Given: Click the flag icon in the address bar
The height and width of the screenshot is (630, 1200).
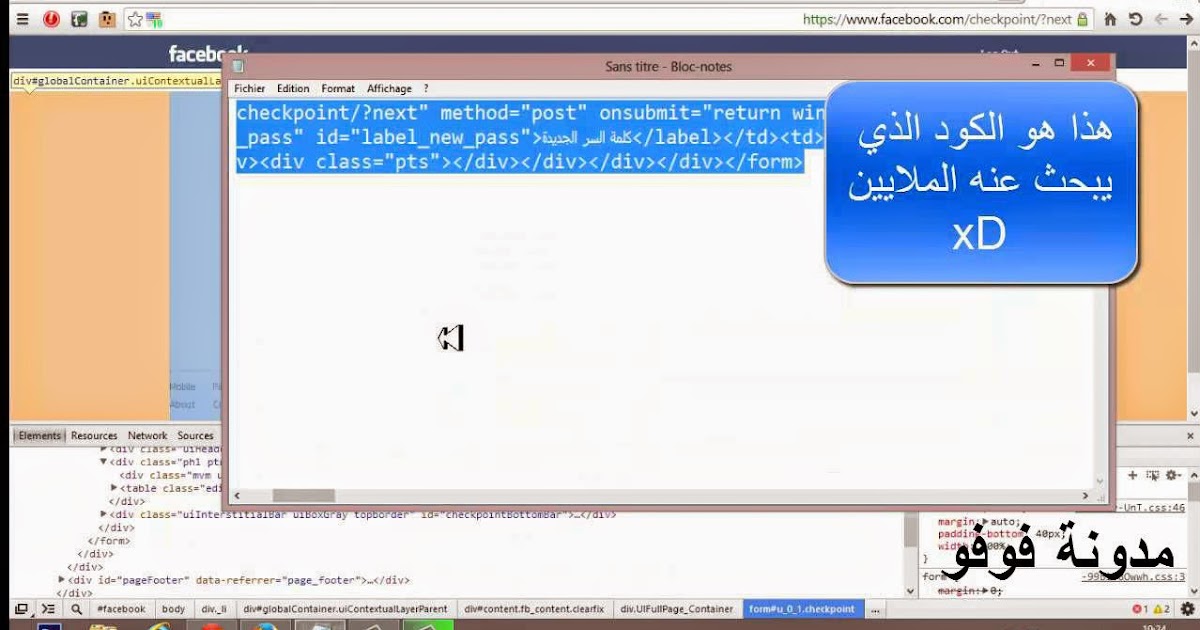Looking at the screenshot, I should click(x=155, y=19).
